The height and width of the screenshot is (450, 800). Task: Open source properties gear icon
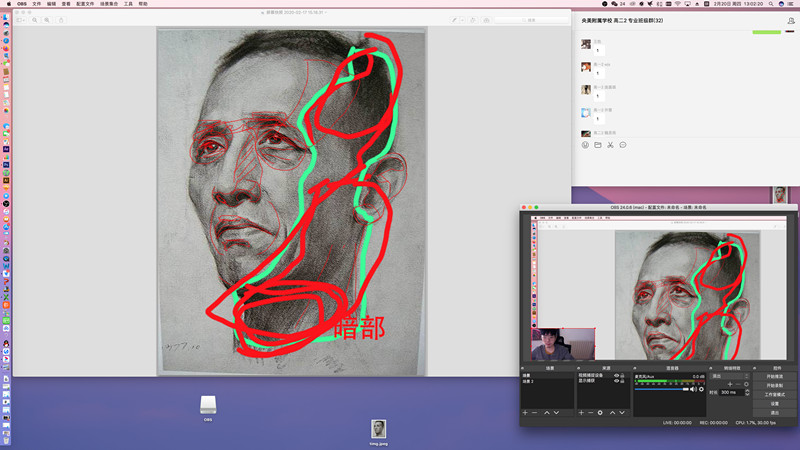(600, 413)
